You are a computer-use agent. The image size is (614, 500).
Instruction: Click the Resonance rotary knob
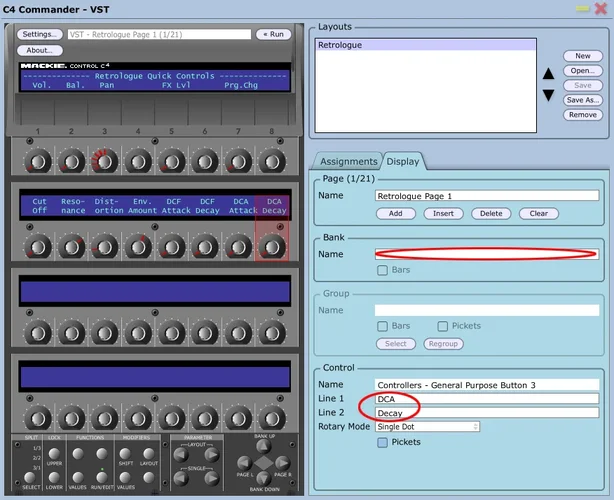pos(72,247)
